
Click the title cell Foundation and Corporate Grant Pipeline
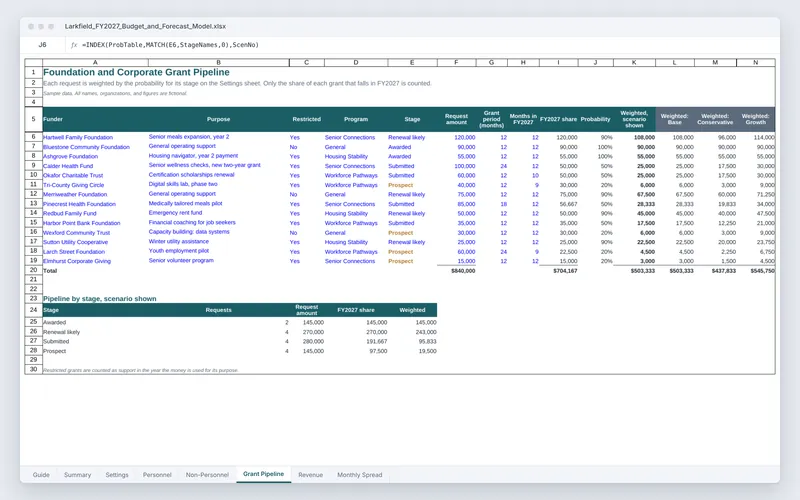click(x=136, y=72)
